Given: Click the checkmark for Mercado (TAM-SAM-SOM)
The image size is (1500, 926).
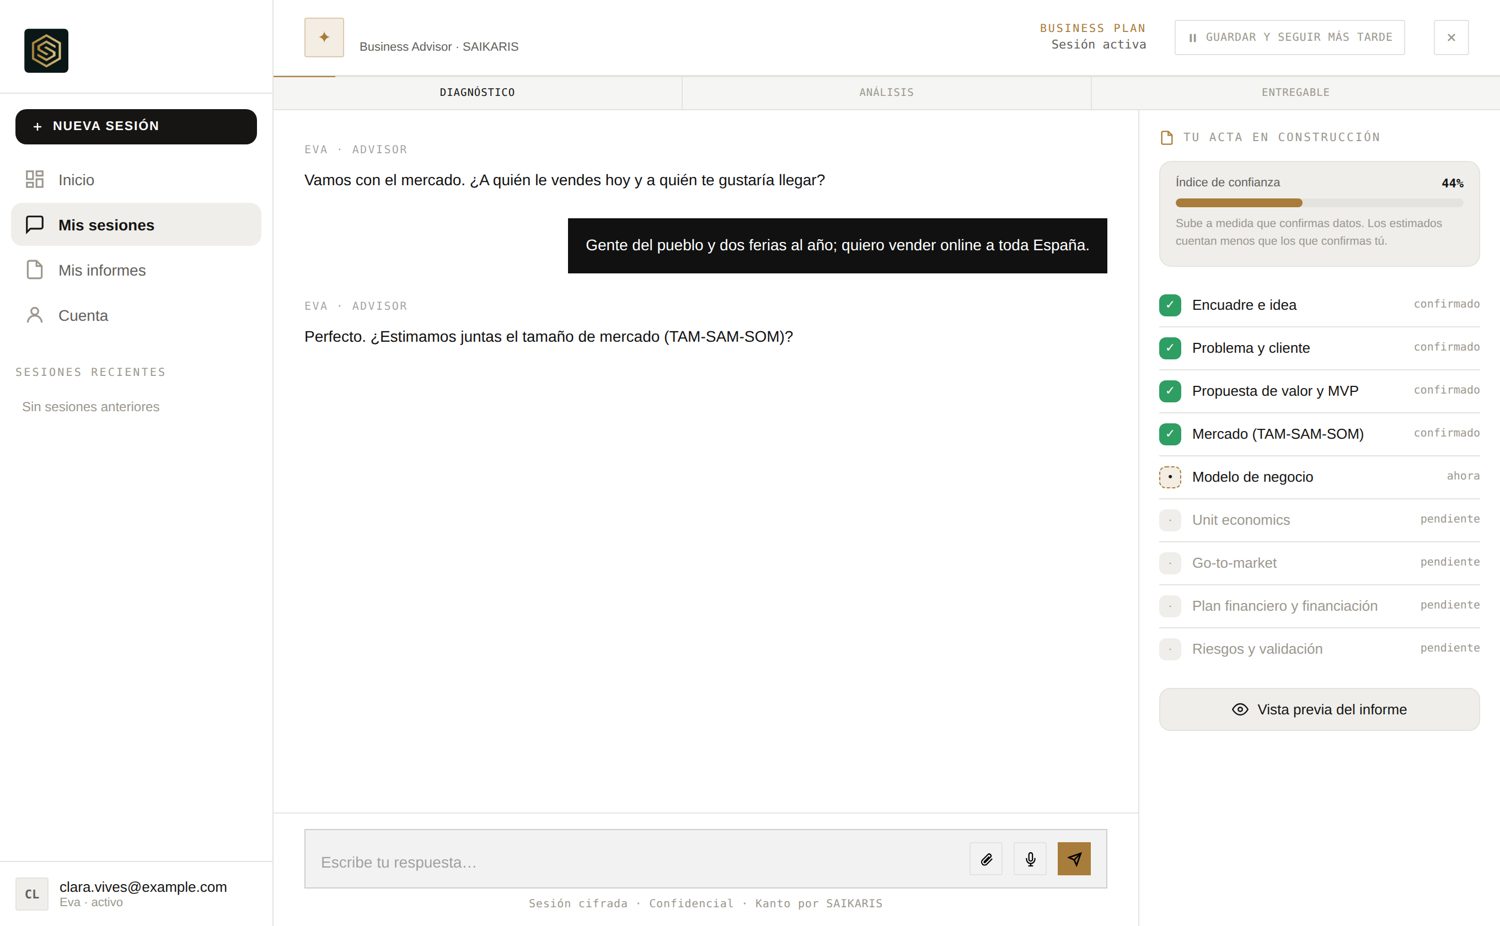Looking at the screenshot, I should click(1170, 434).
